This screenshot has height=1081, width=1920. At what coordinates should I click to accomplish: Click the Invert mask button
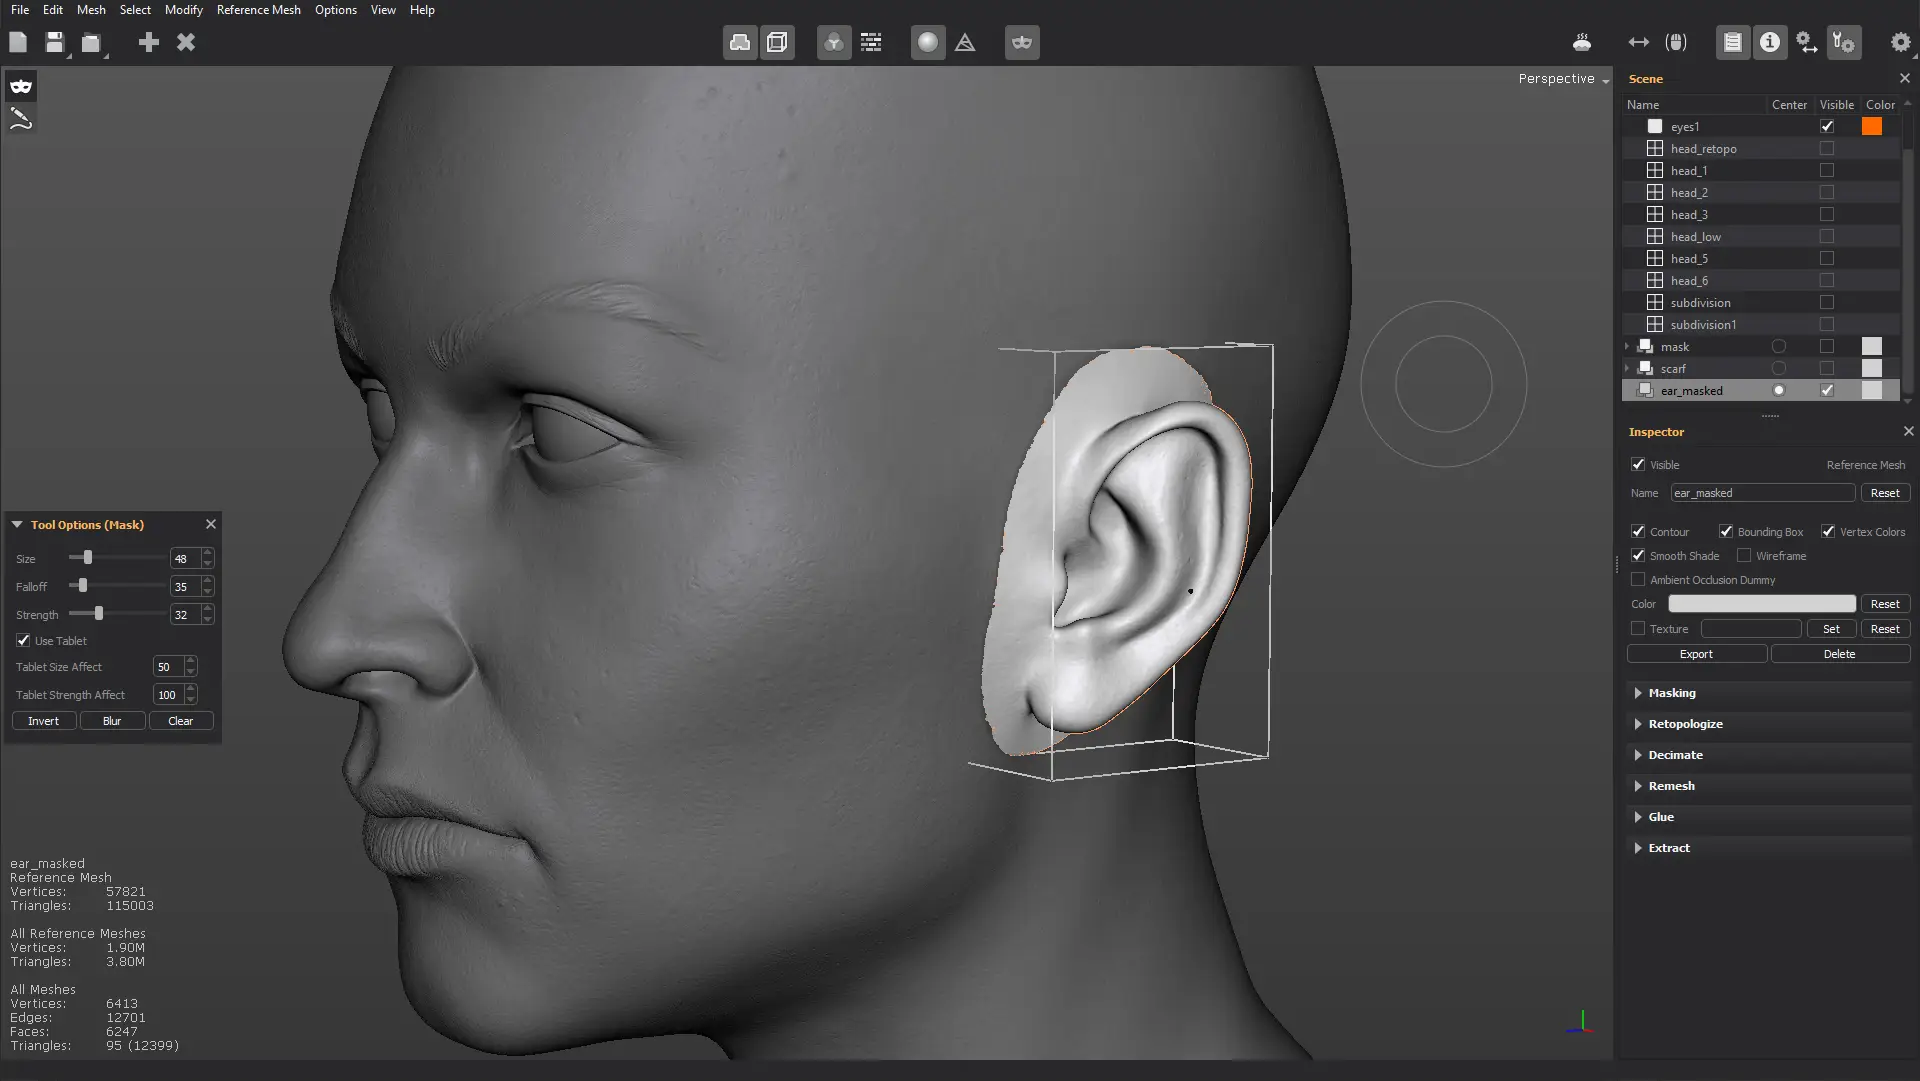pos(43,721)
